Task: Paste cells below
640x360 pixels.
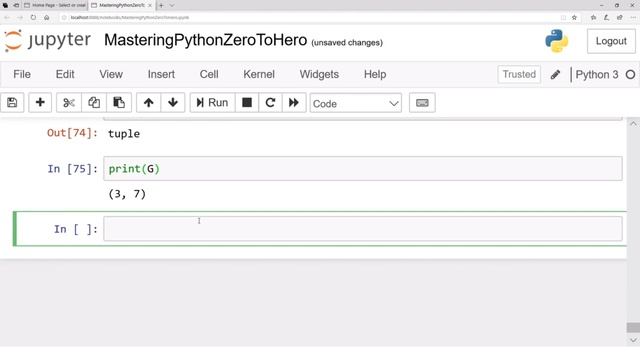Action: (119, 102)
